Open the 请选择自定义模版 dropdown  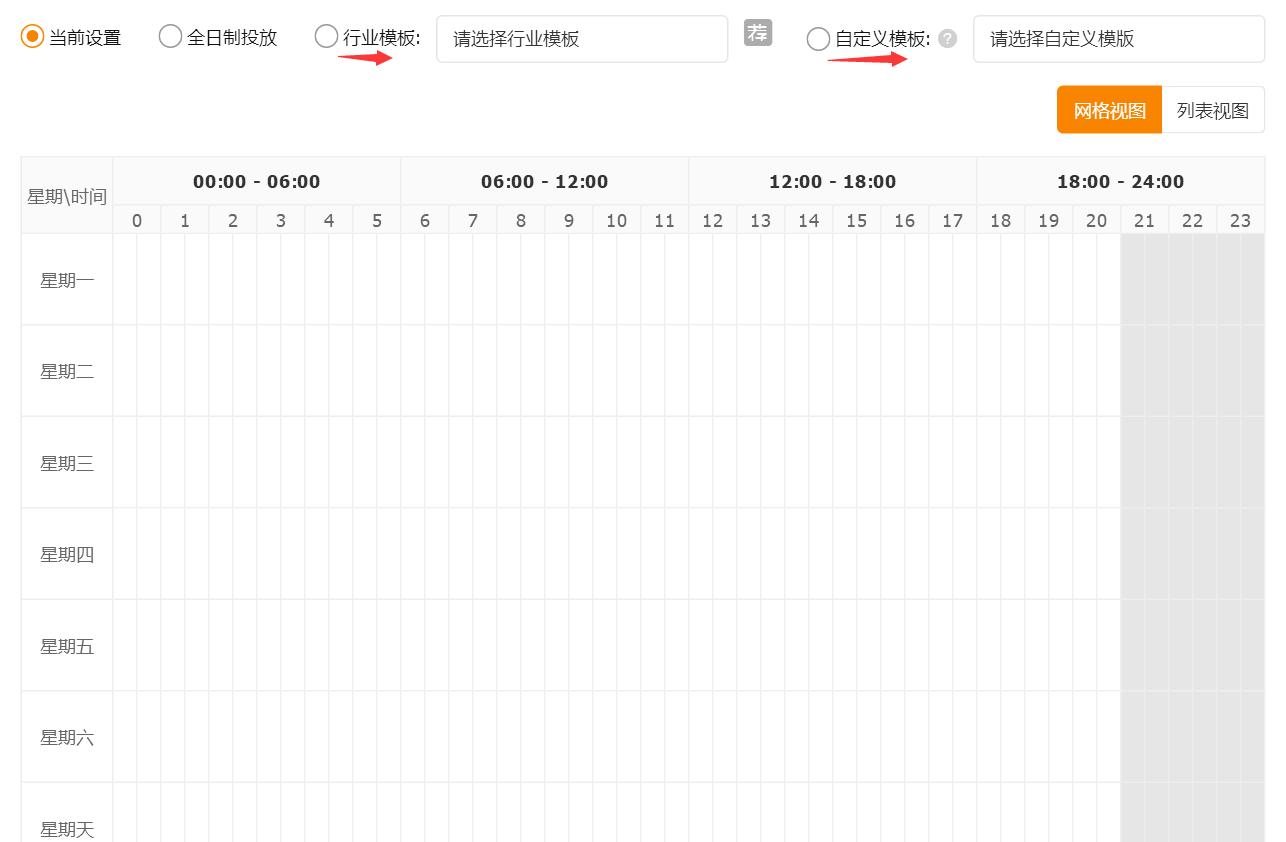click(1118, 39)
